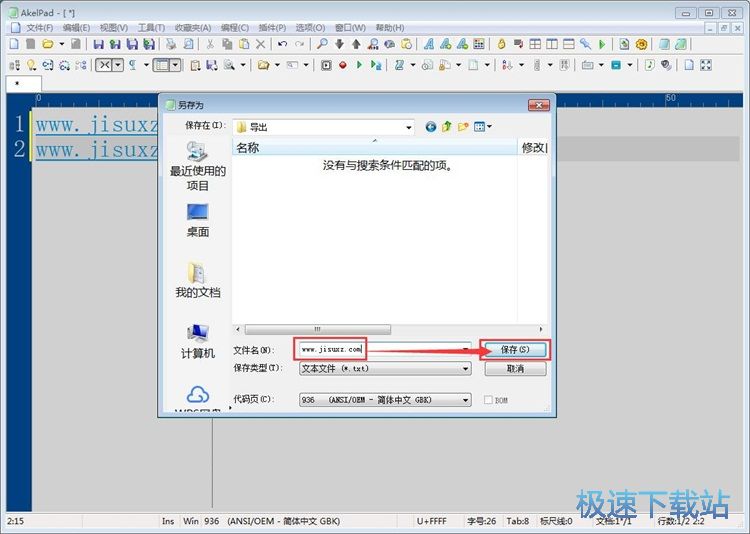Expand arrow beside the pilcrow icon

tap(146, 65)
